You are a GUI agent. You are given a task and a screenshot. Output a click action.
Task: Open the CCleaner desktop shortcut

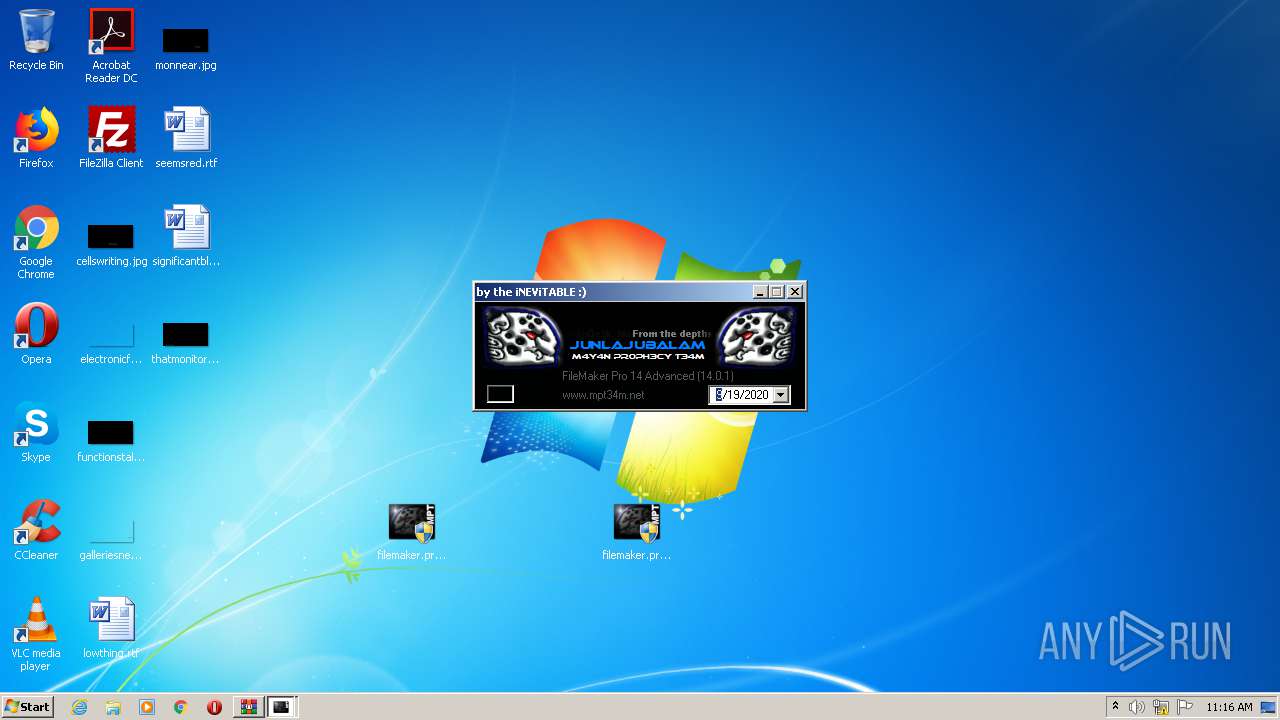pyautogui.click(x=36, y=530)
